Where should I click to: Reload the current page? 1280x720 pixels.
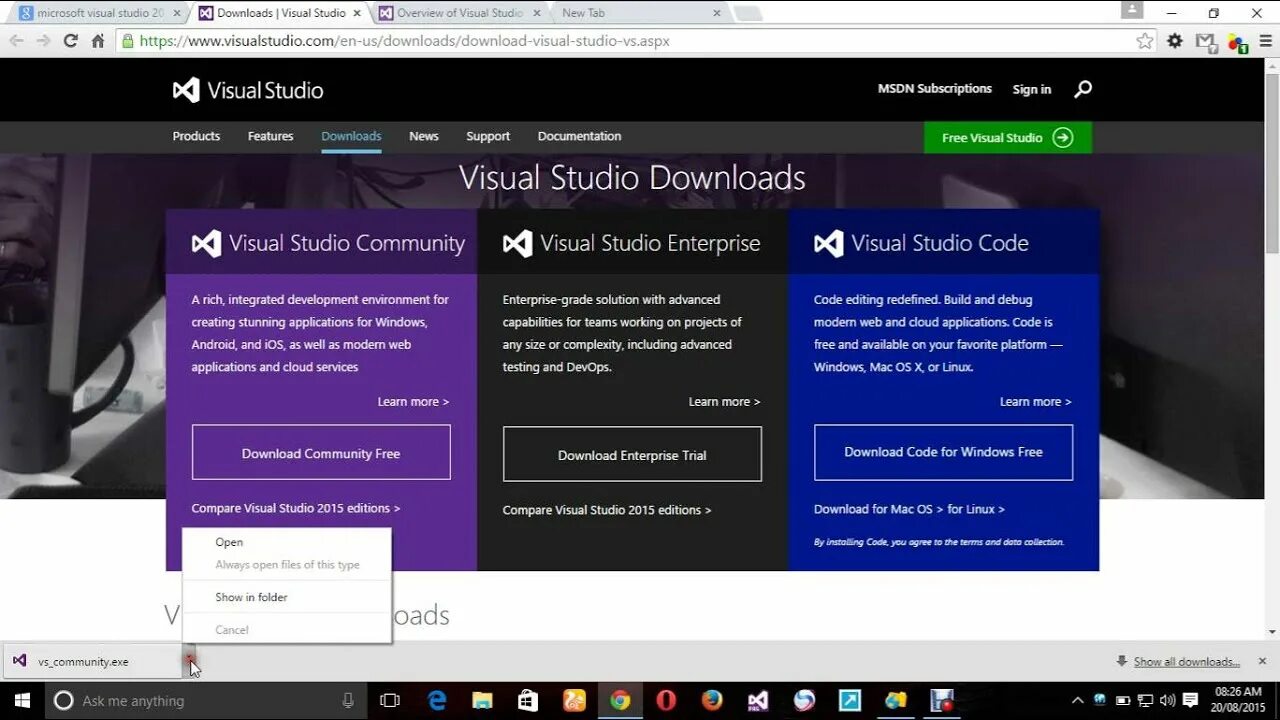tap(70, 41)
